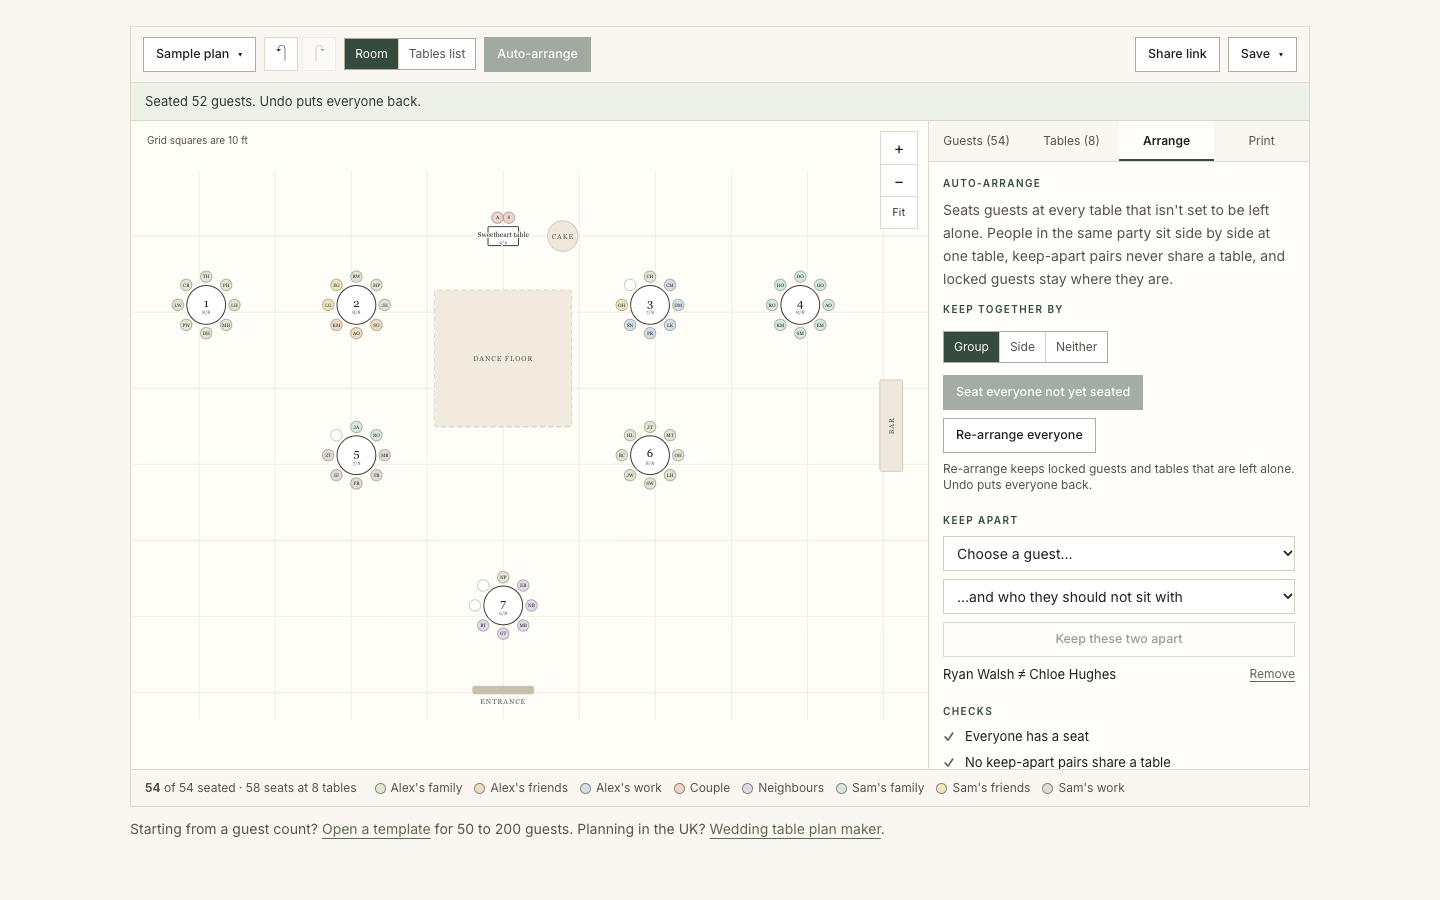Remove the Ryan Walsh keep-apart pair

tap(1272, 674)
